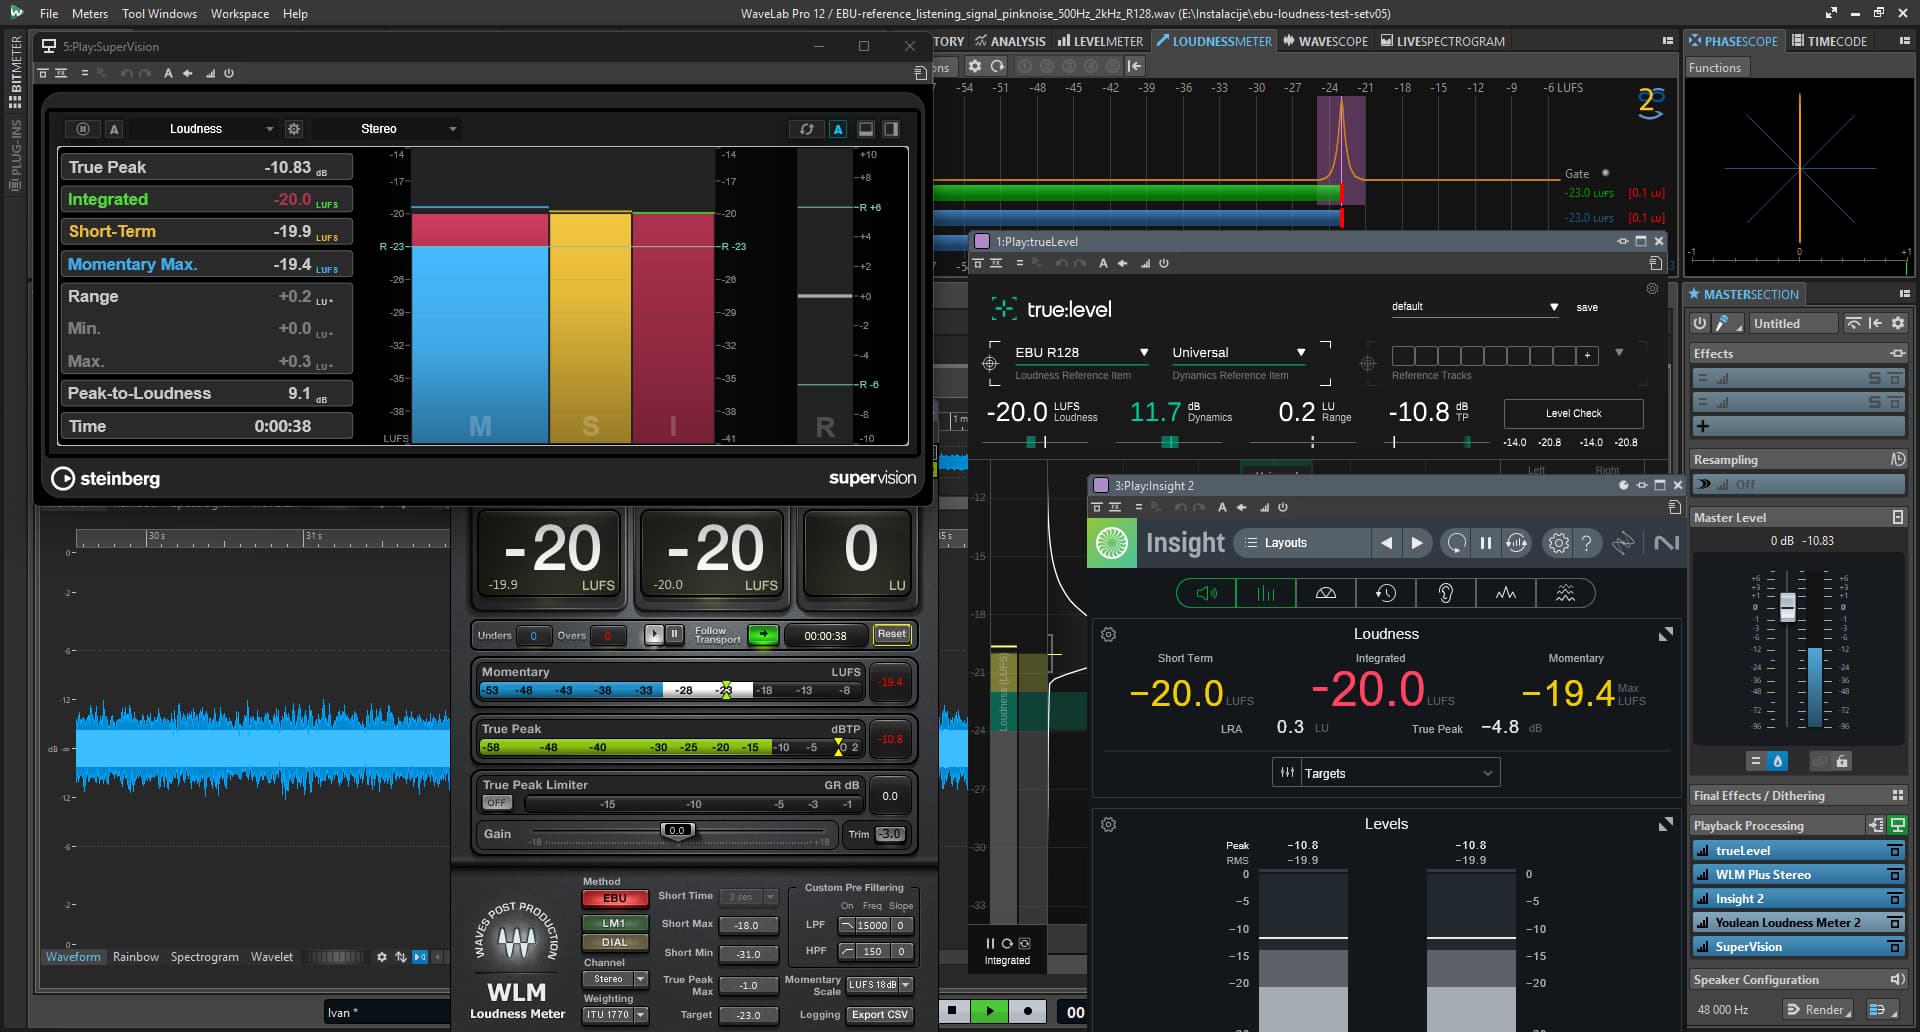Select DIAL method in WLM
The image size is (1920, 1032).
(x=614, y=943)
